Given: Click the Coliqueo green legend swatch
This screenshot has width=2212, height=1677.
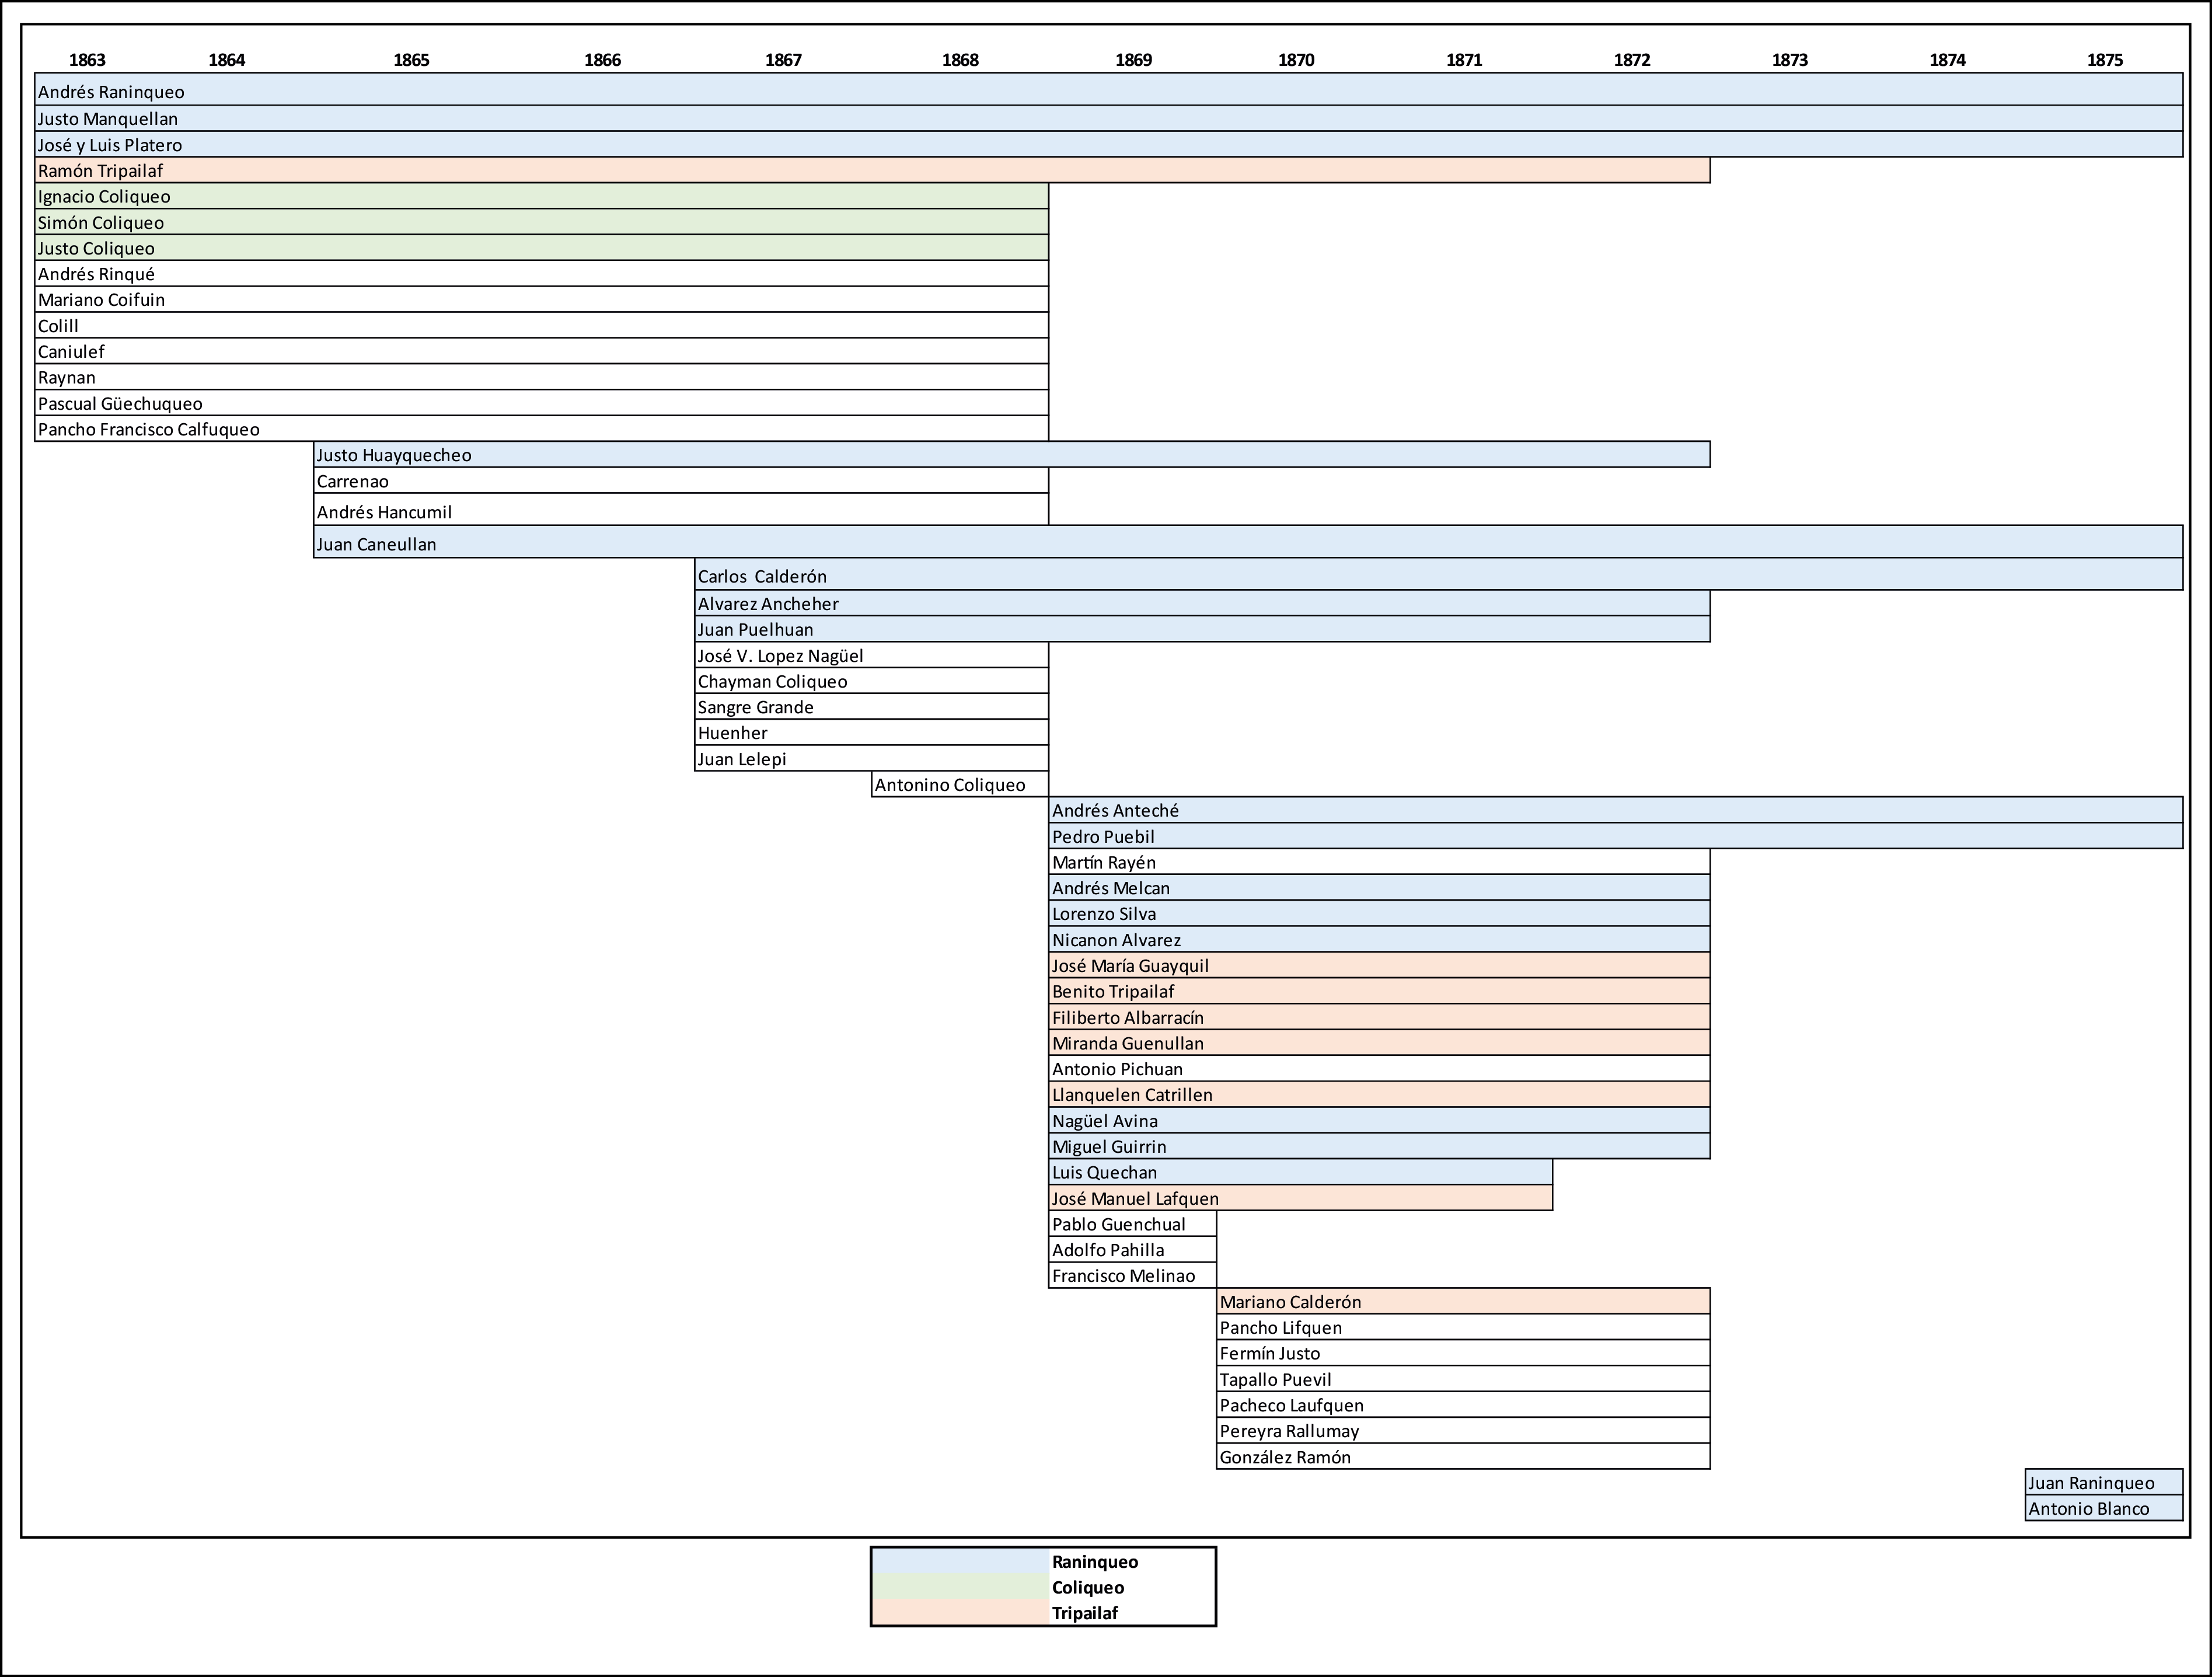Looking at the screenshot, I should [960, 1587].
